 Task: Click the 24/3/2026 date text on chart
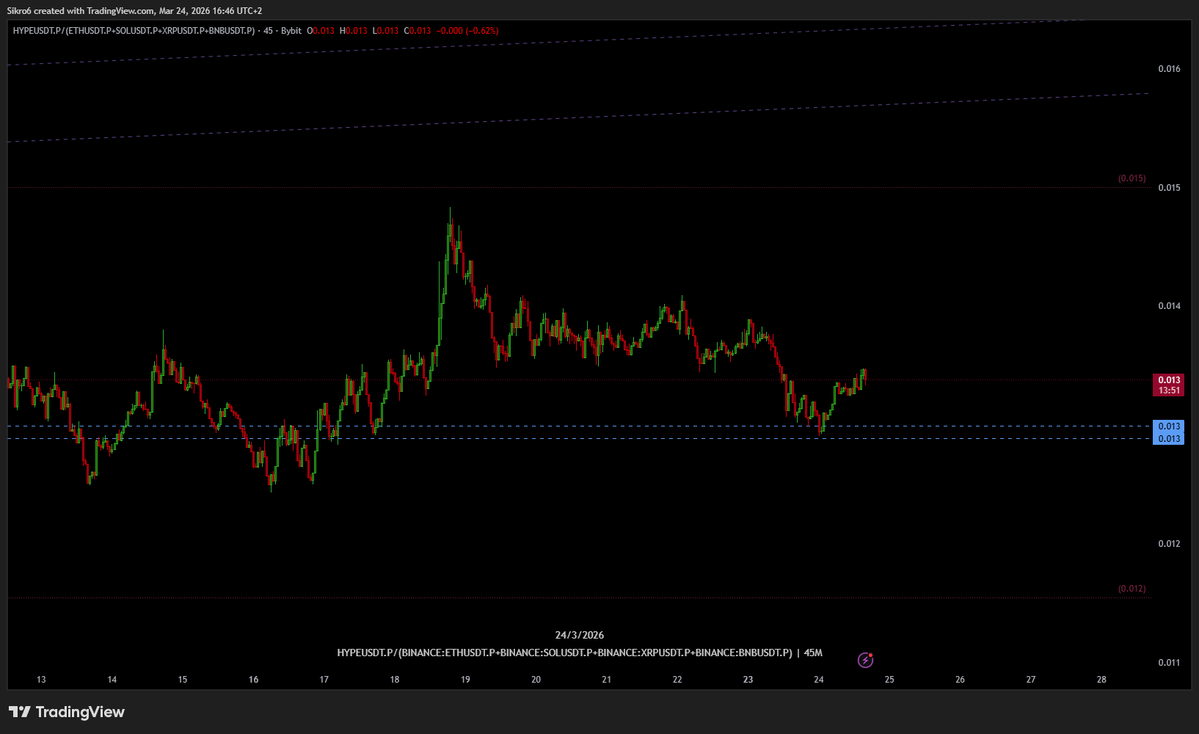click(x=580, y=635)
